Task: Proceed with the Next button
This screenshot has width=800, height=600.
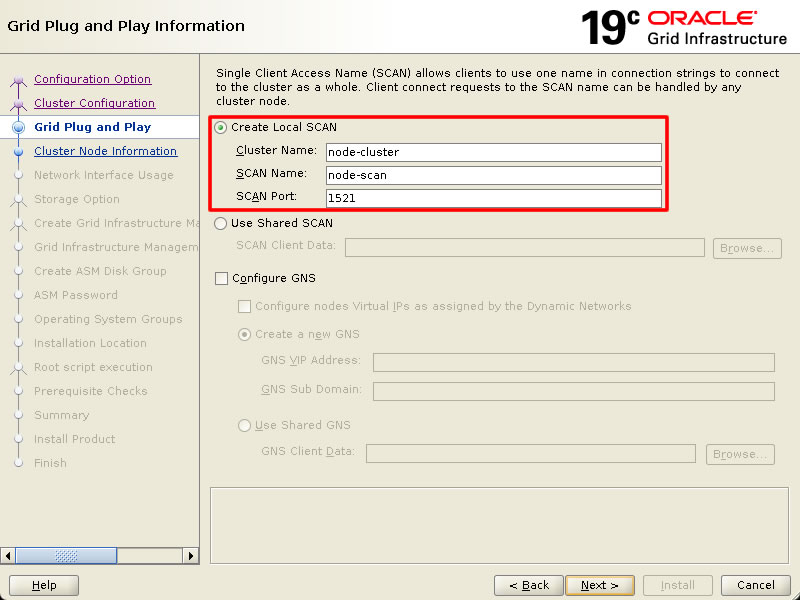Action: 600,585
